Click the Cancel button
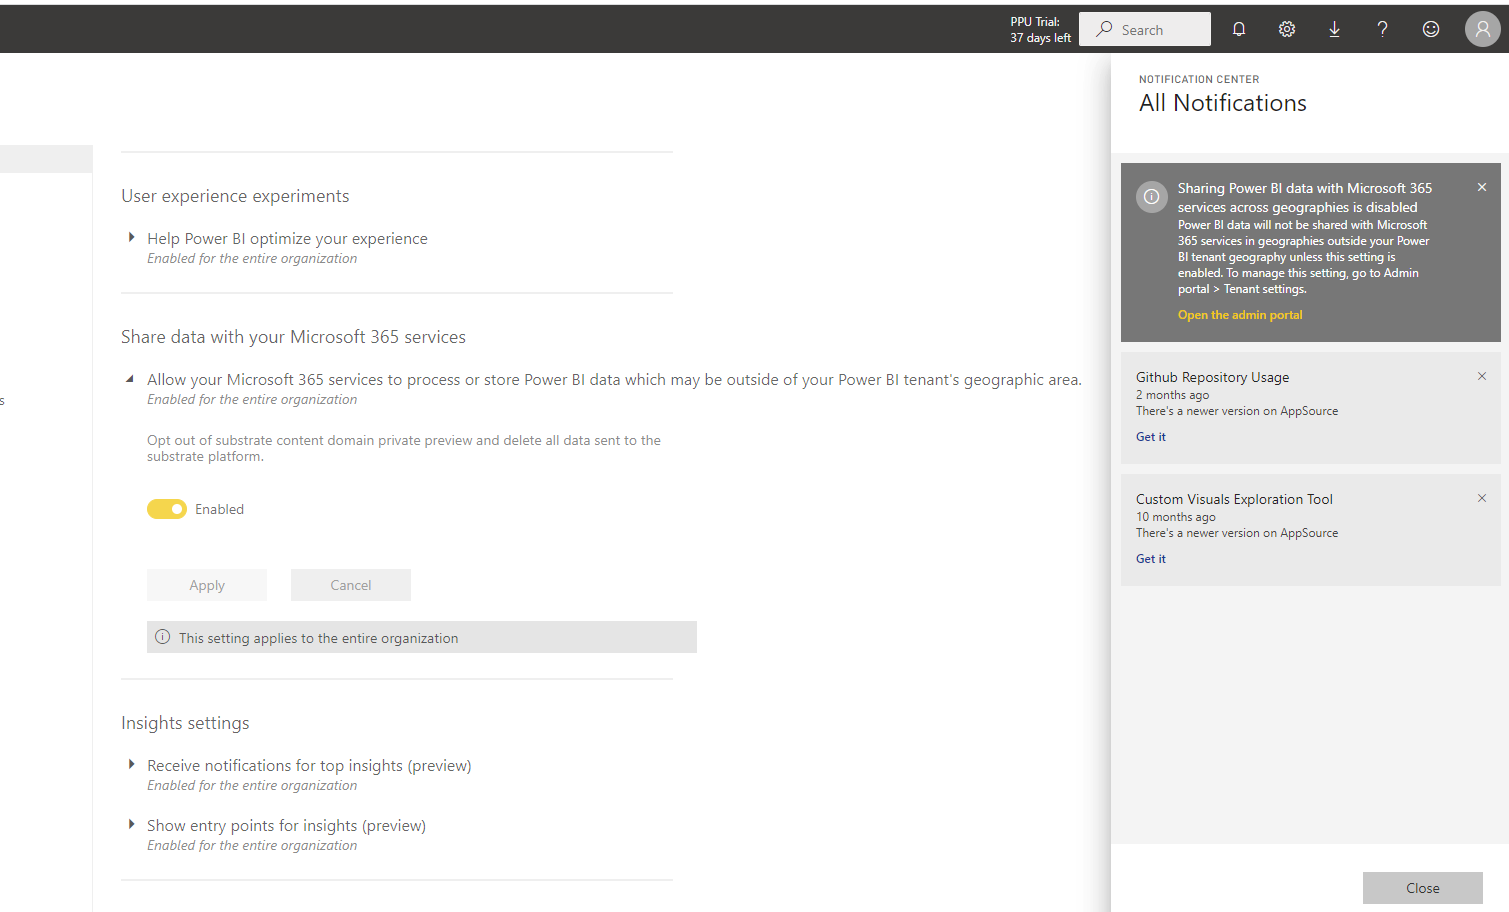This screenshot has width=1509, height=912. point(351,585)
